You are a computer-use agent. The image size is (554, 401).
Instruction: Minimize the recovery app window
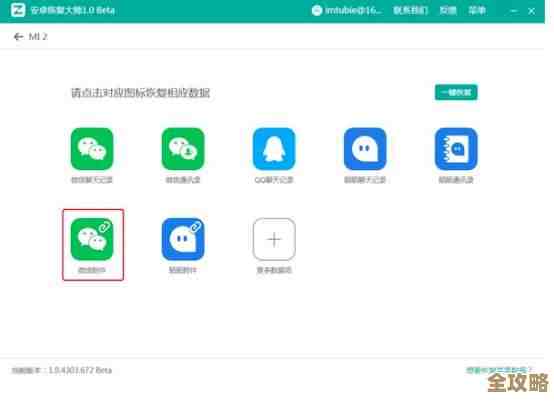point(514,11)
